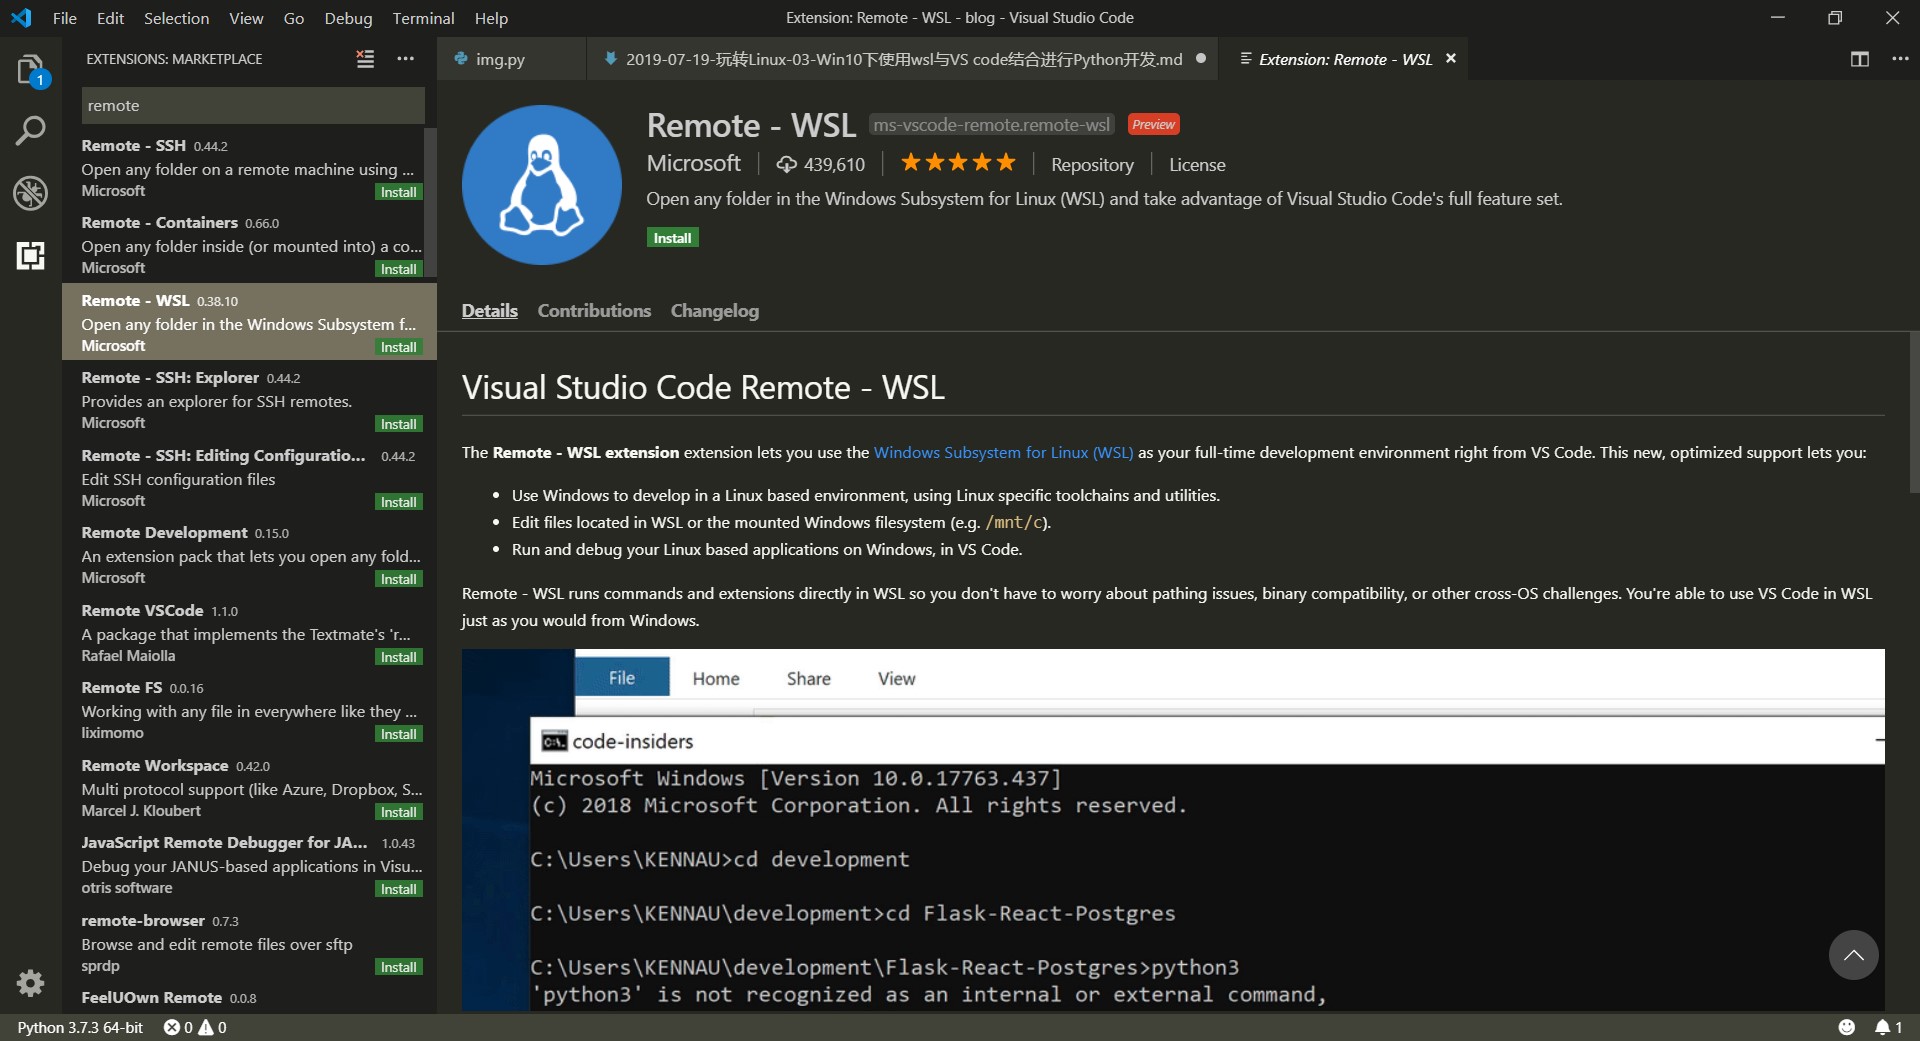This screenshot has height=1041, width=1920.
Task: Install Remote VSCode by Rafael Maiolla
Action: tap(398, 657)
